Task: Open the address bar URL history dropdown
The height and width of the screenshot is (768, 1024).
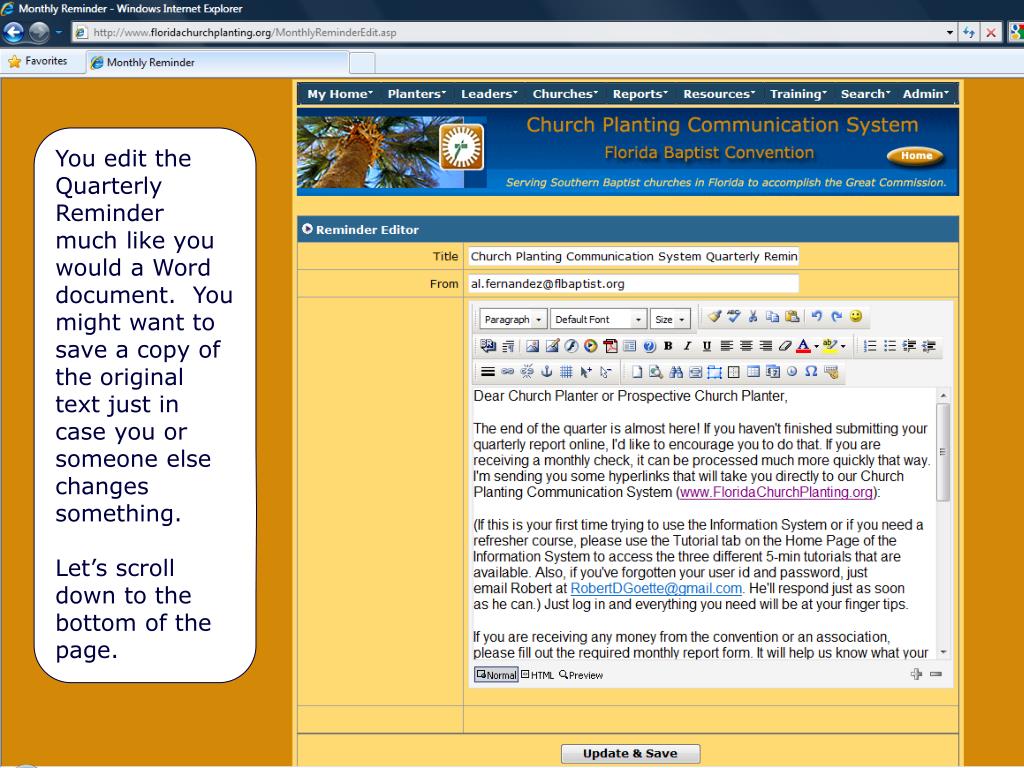Action: tap(950, 32)
